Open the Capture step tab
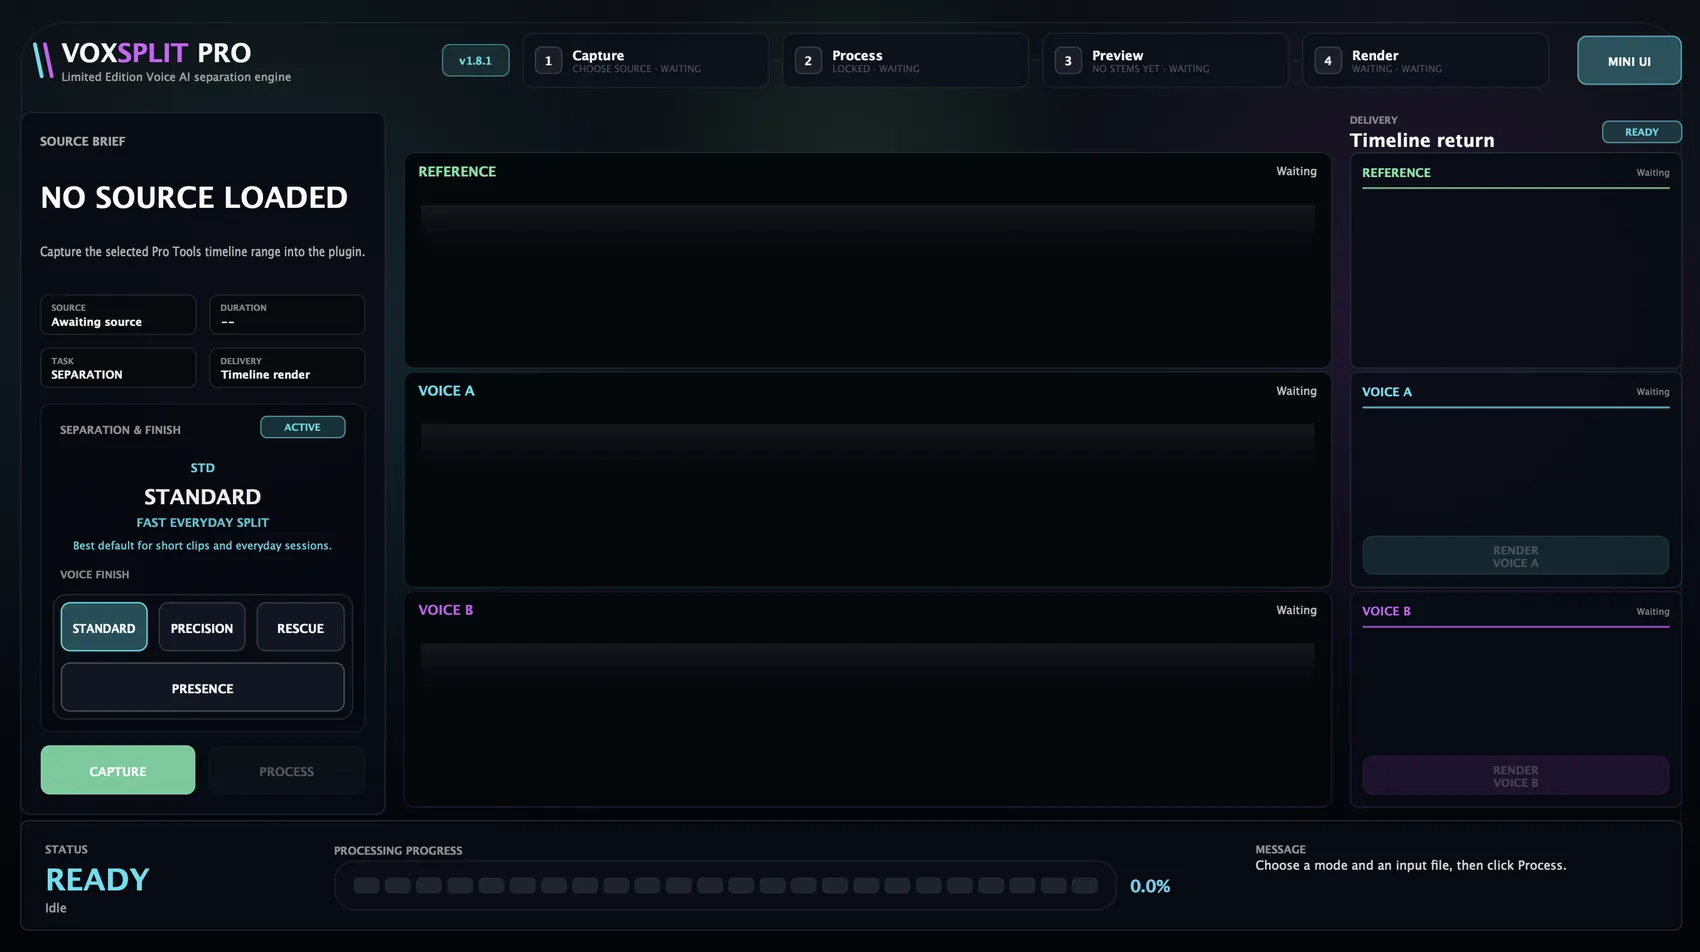 click(x=645, y=61)
